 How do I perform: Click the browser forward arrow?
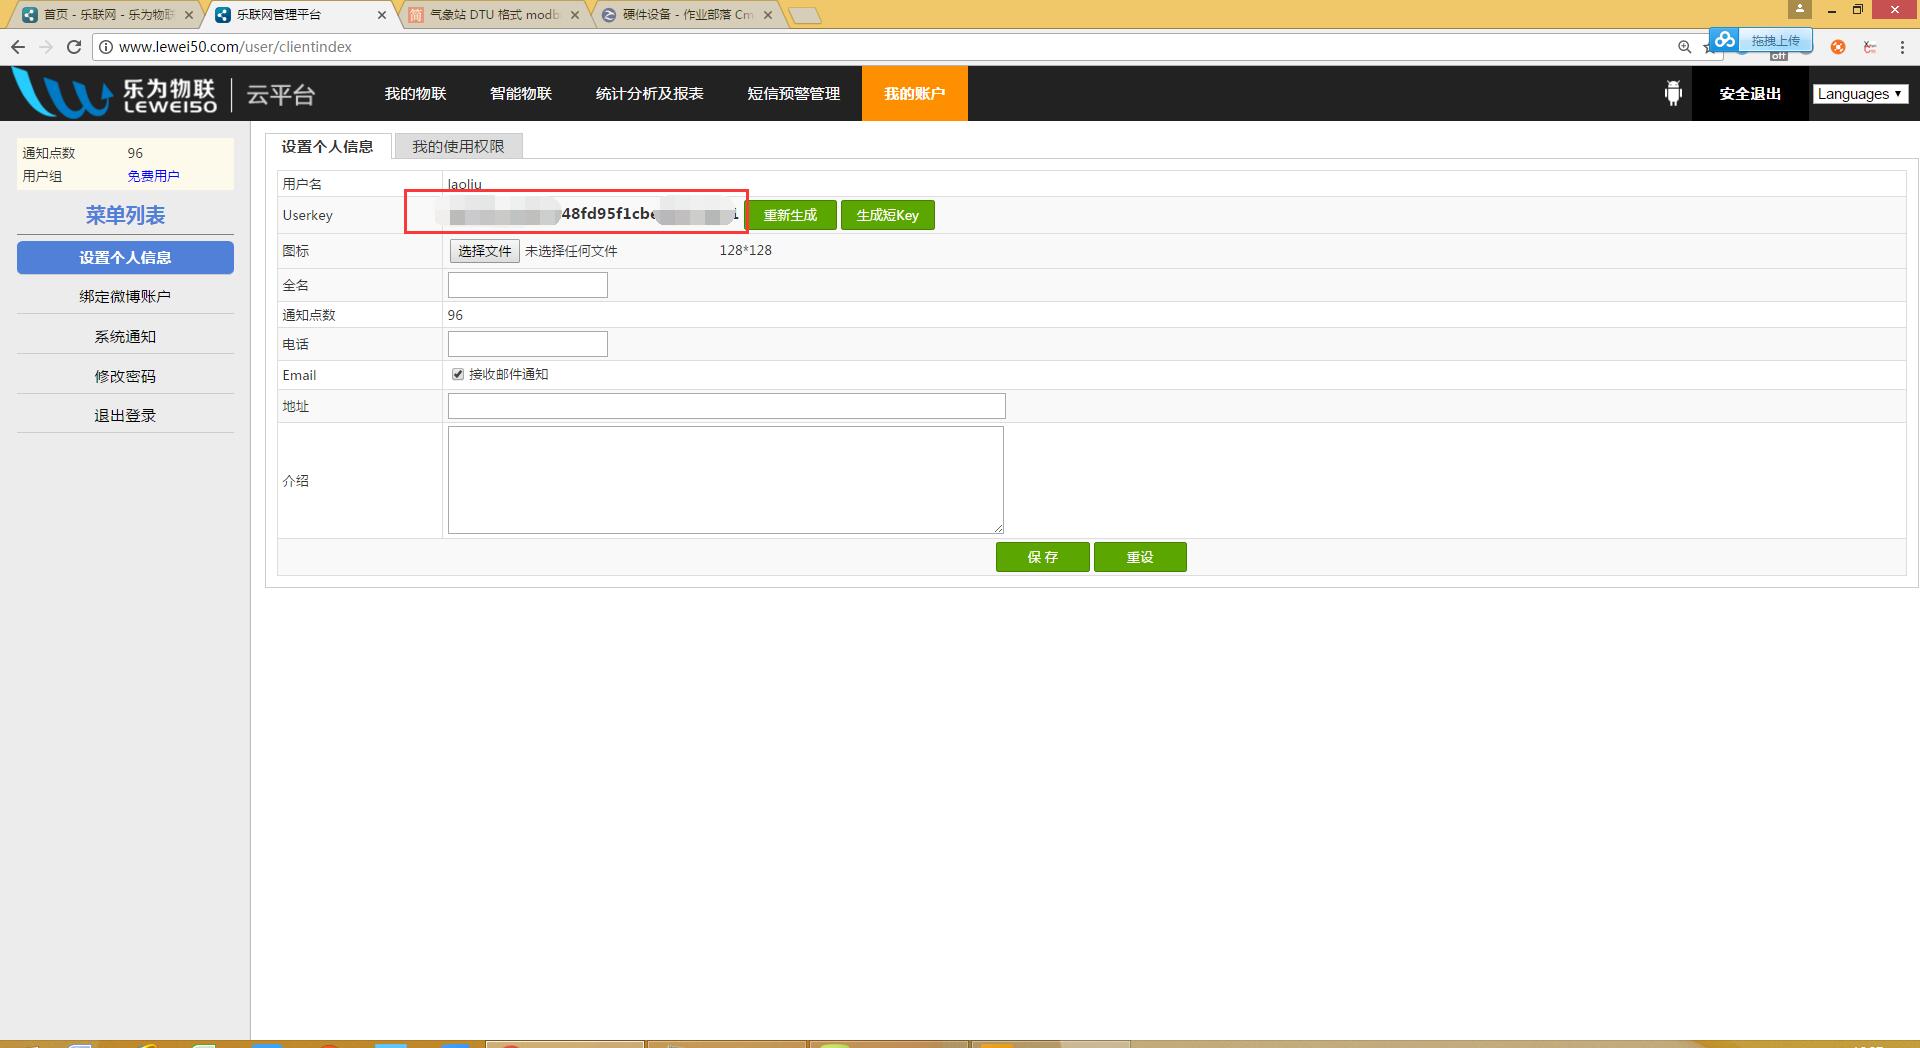pos(46,47)
